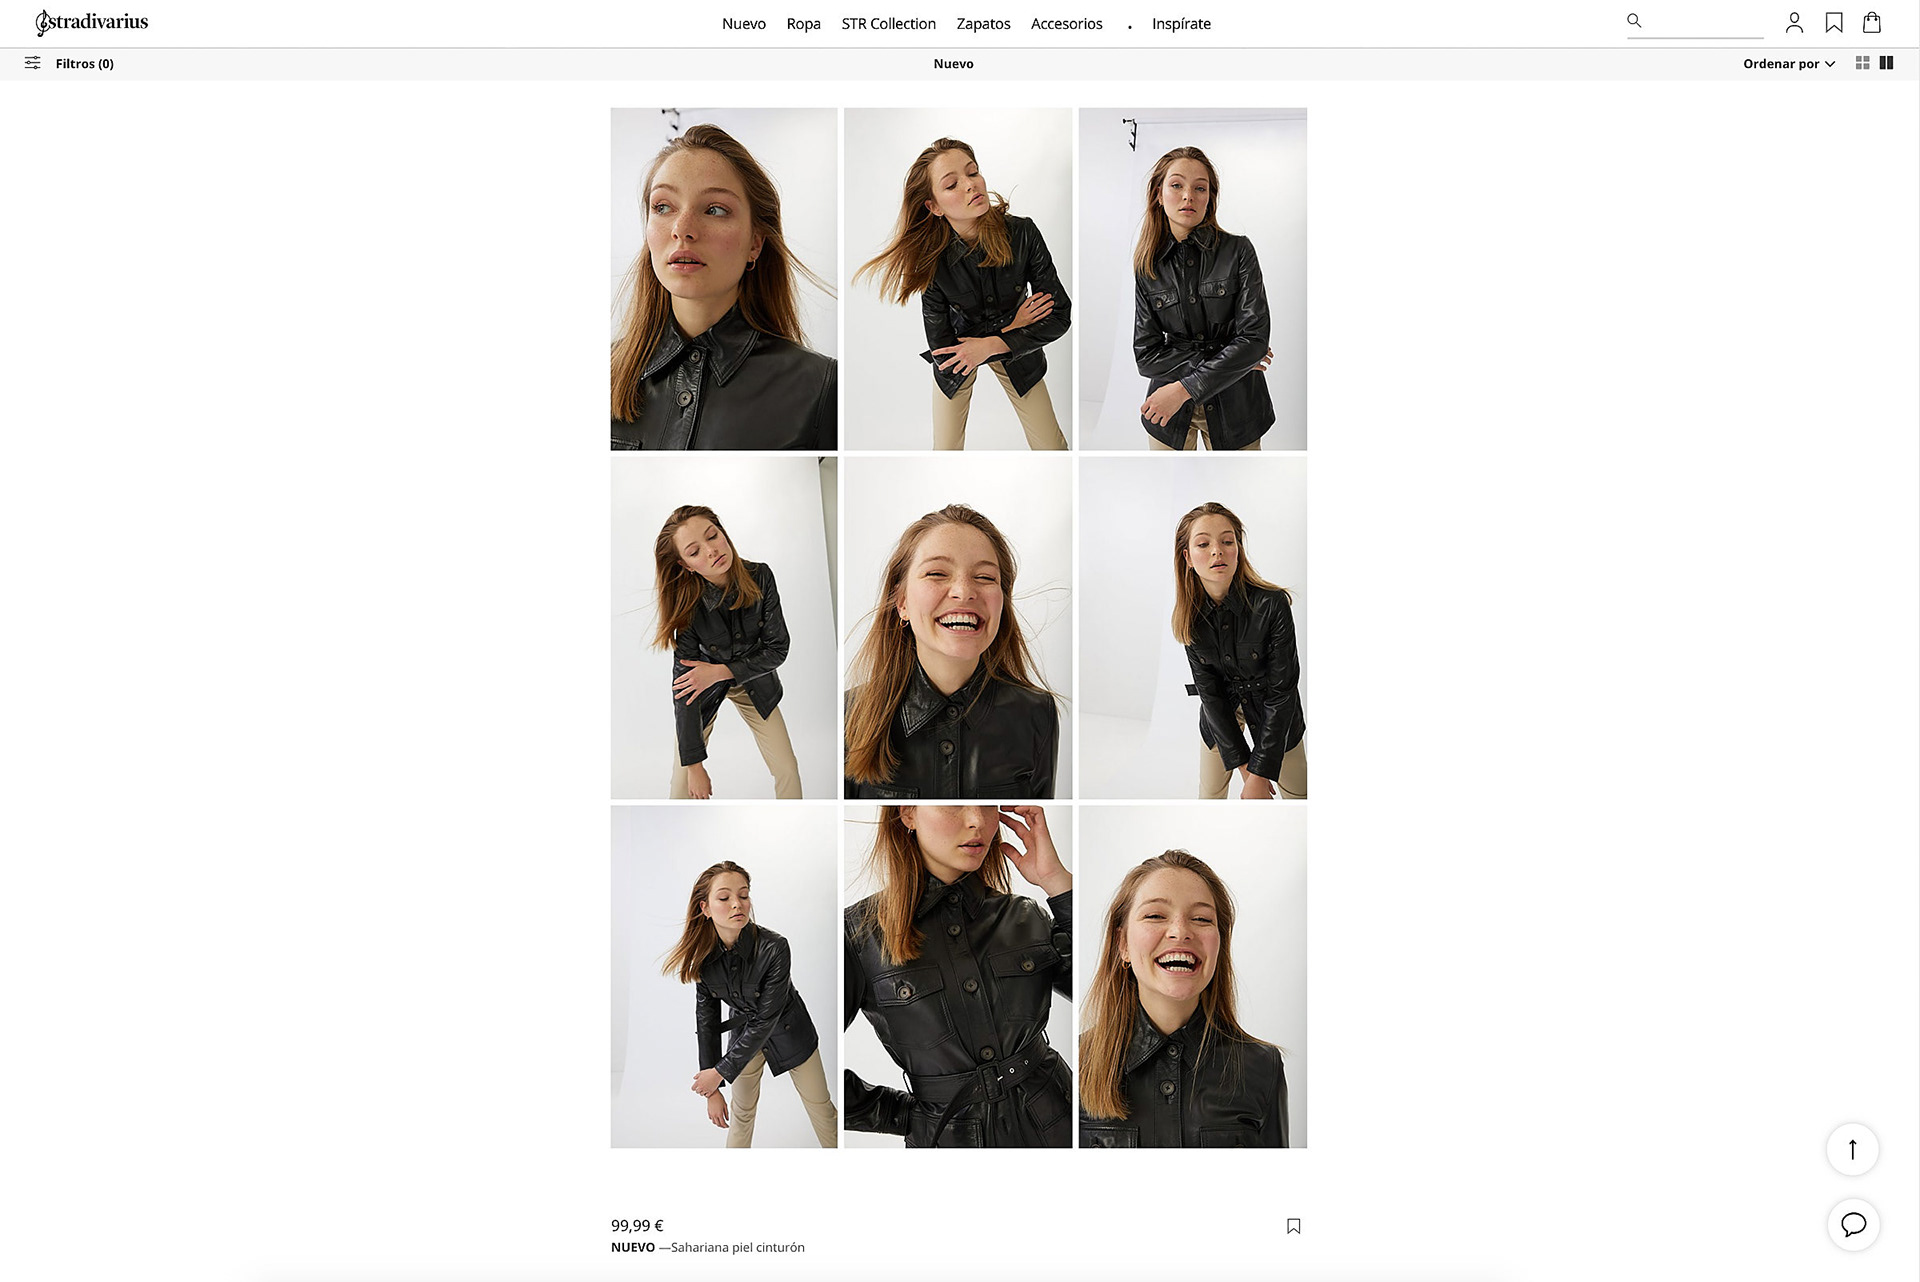Viewport: 1920px width, 1282px height.
Task: Switch to four-column grid view
Action: (1862, 63)
